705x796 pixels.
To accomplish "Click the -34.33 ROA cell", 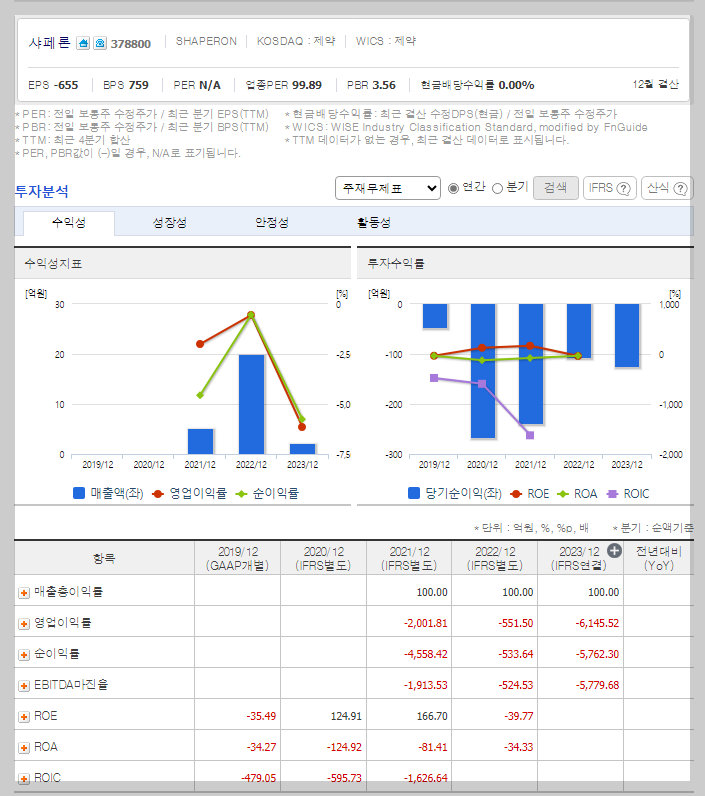I will (518, 747).
